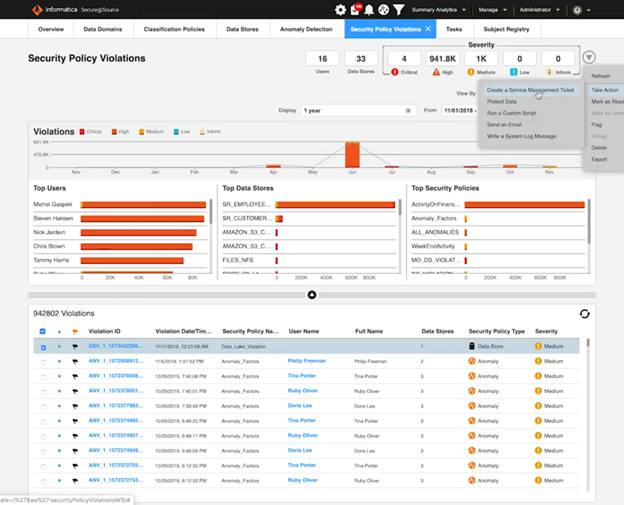Click the Tina Porter user name link

point(303,375)
